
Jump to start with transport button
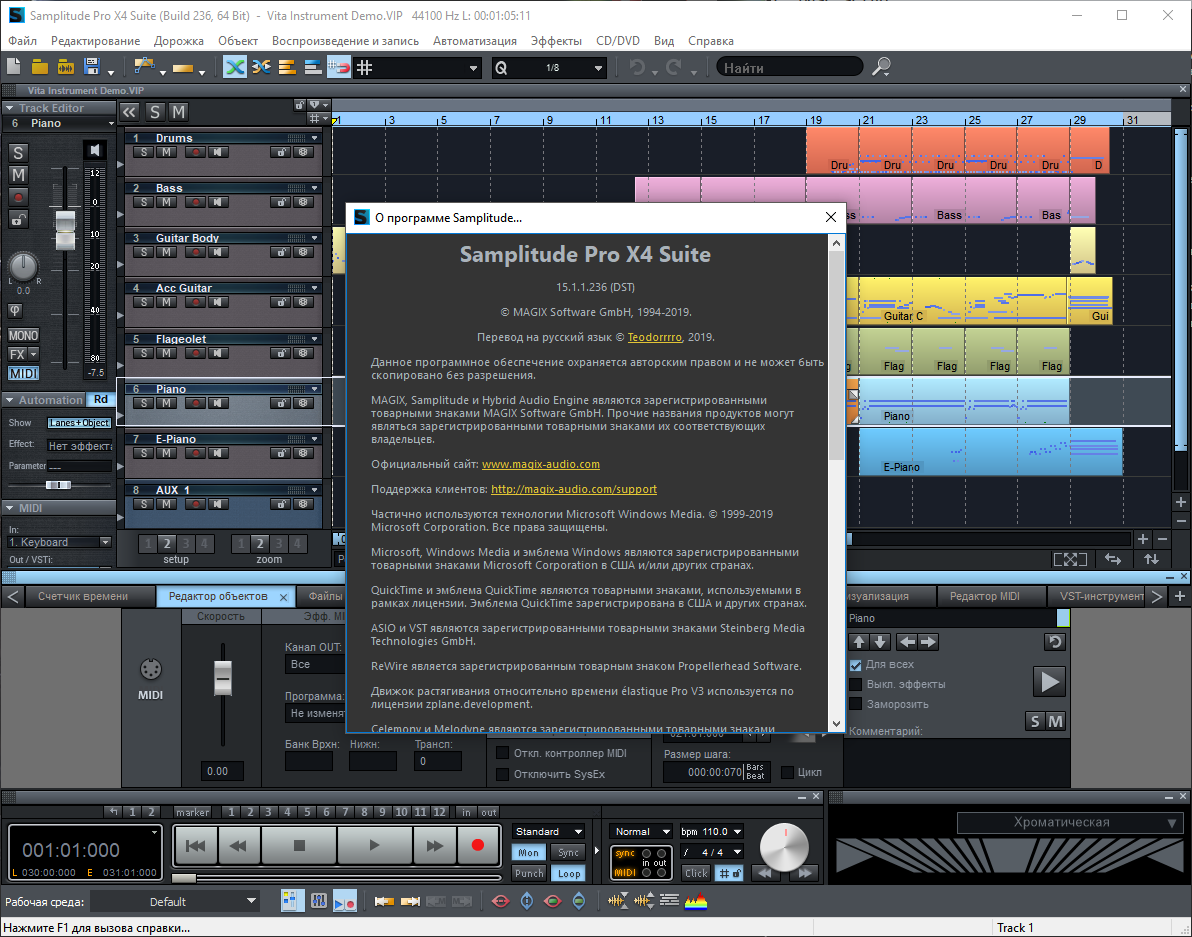pyautogui.click(x=195, y=845)
